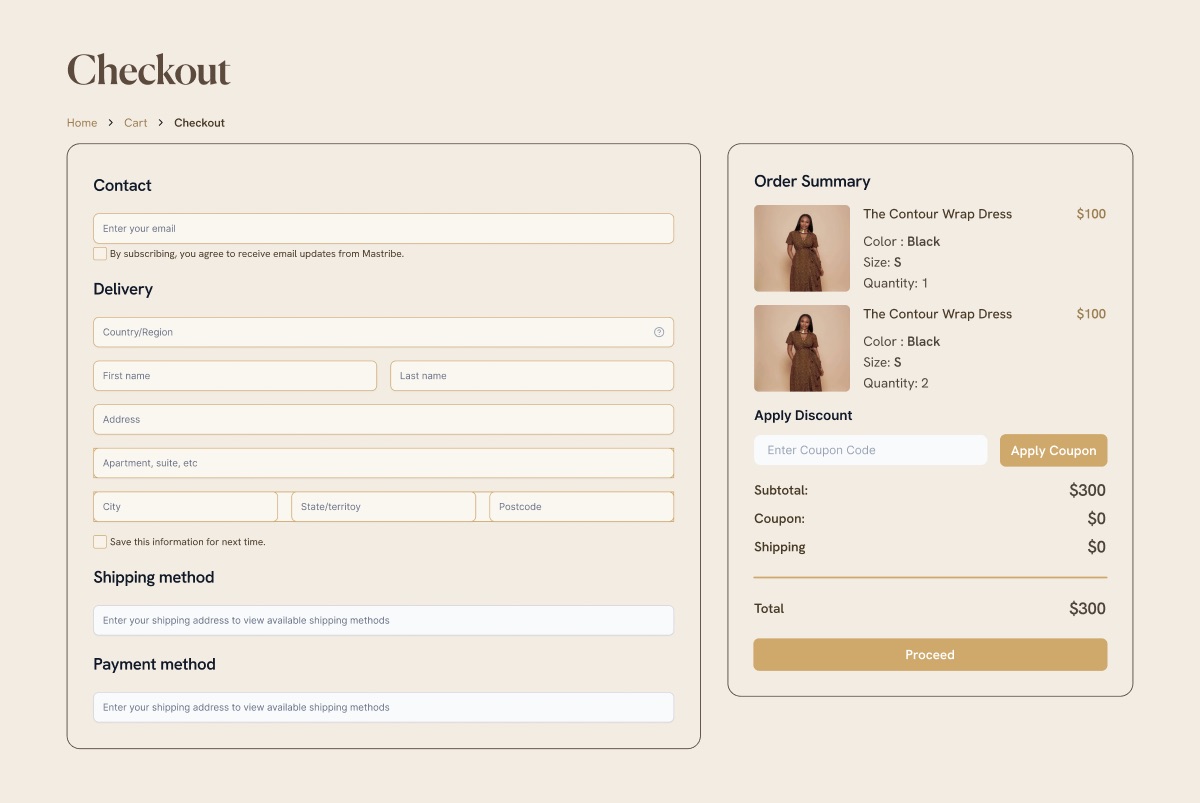The image size is (1200, 803).
Task: Select the State/territoy field
Action: coord(383,507)
